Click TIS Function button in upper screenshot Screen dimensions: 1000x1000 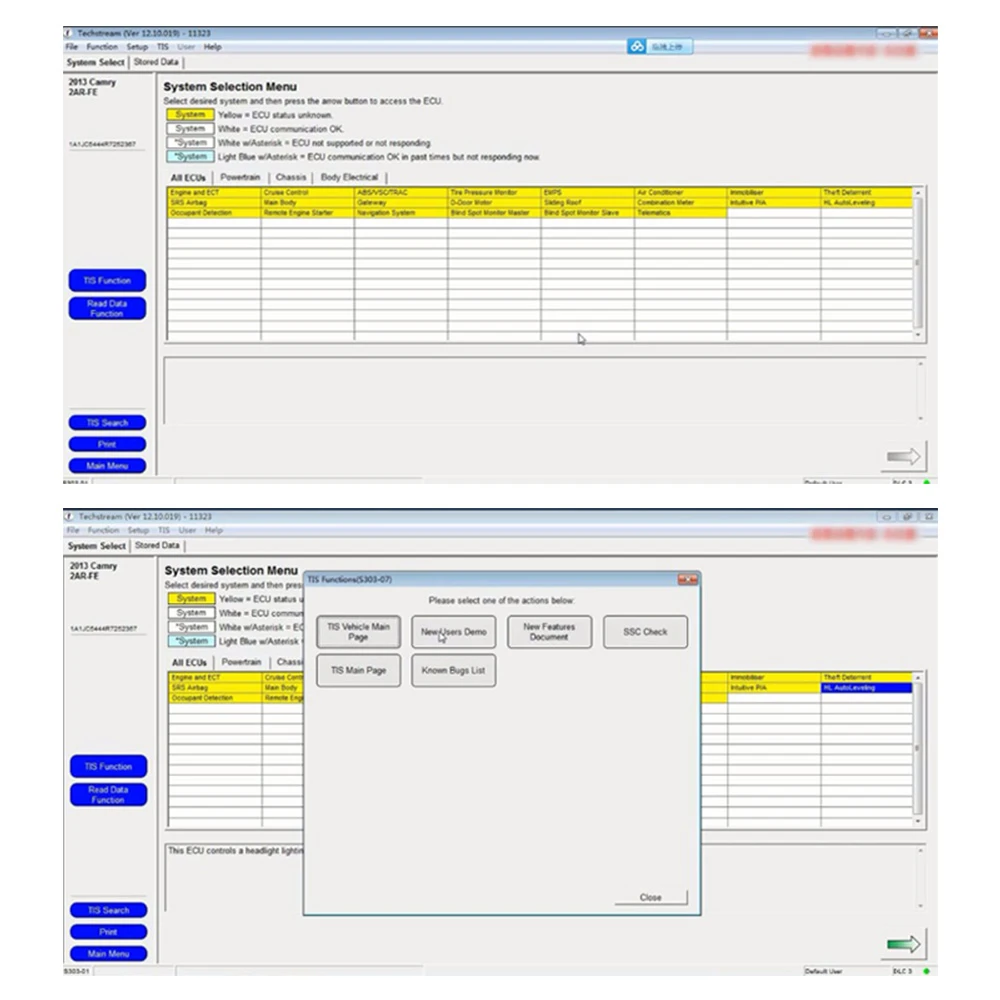click(x=107, y=281)
